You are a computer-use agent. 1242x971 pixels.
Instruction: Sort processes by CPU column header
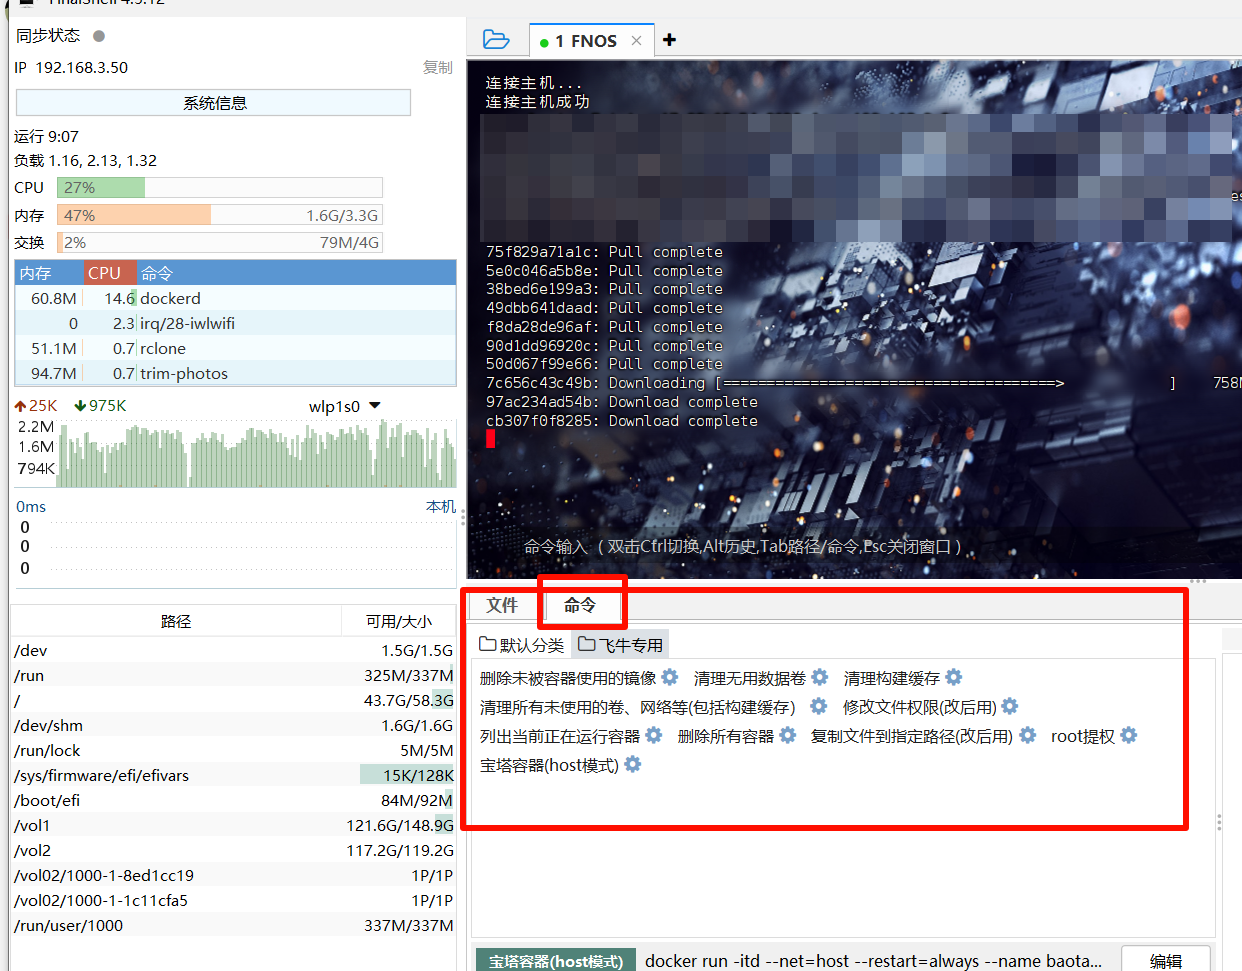(109, 273)
